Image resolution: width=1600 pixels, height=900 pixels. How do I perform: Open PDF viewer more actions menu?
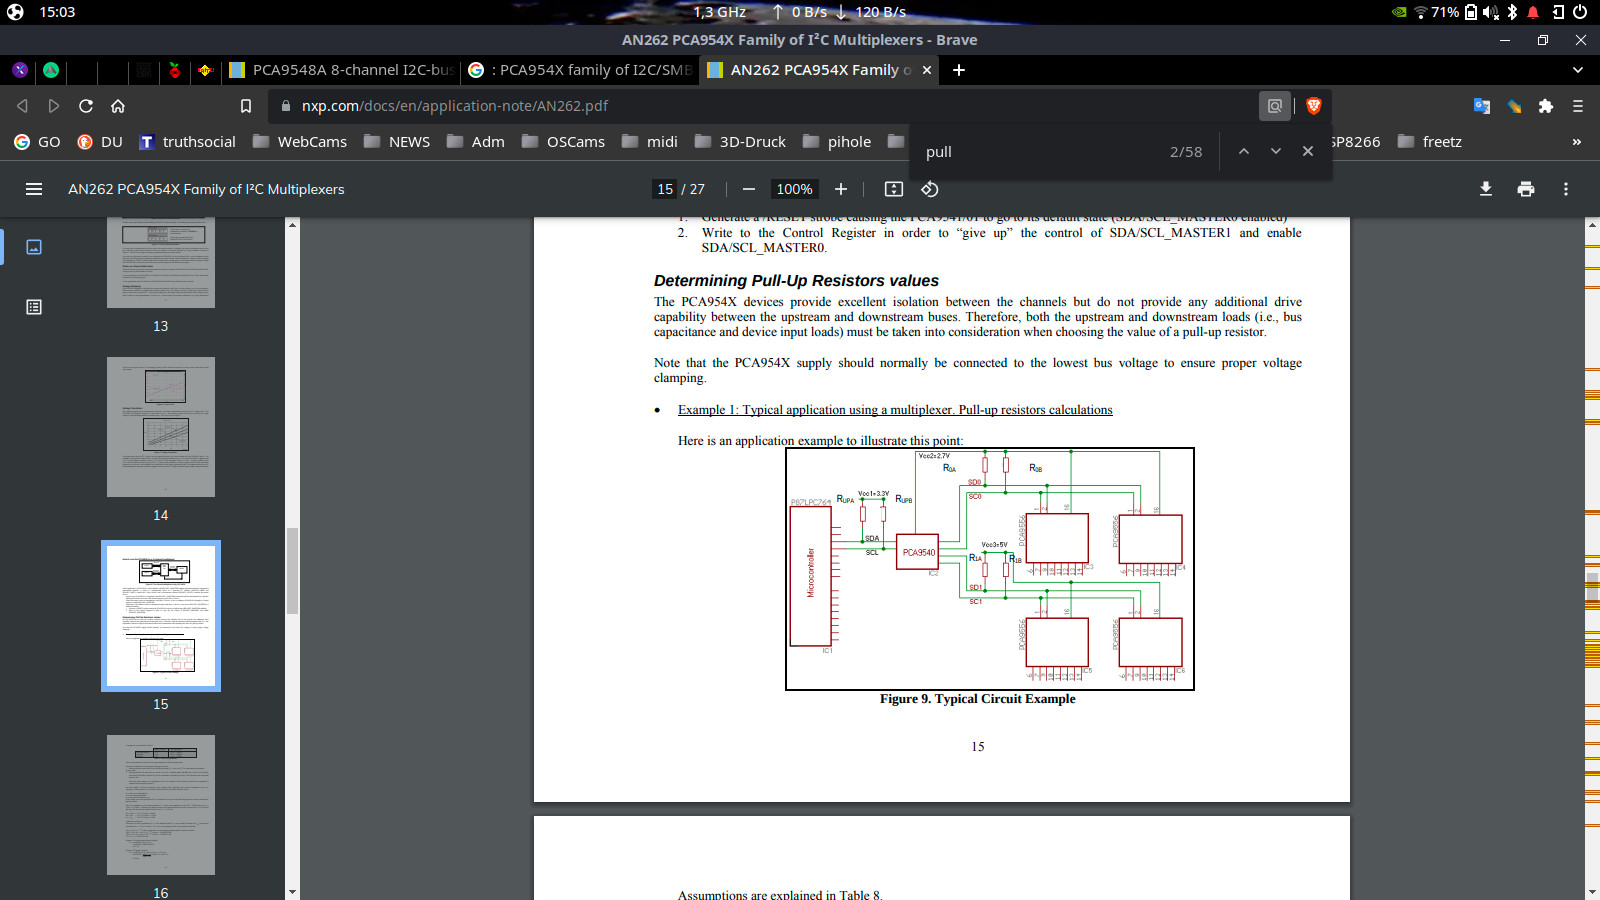1566,189
